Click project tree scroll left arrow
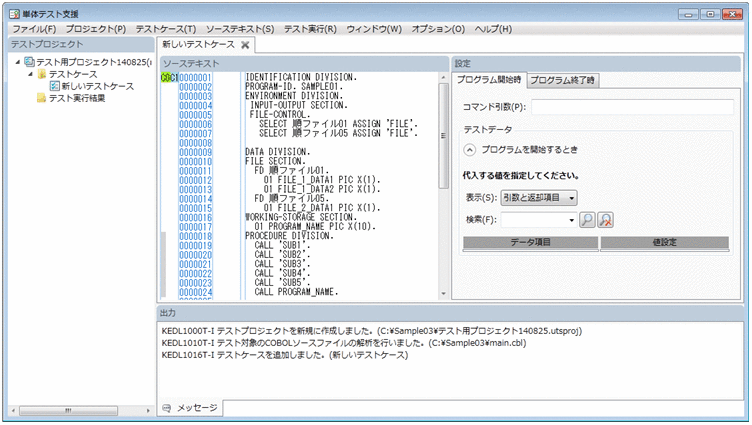This screenshot has height=425, width=752. (13, 411)
